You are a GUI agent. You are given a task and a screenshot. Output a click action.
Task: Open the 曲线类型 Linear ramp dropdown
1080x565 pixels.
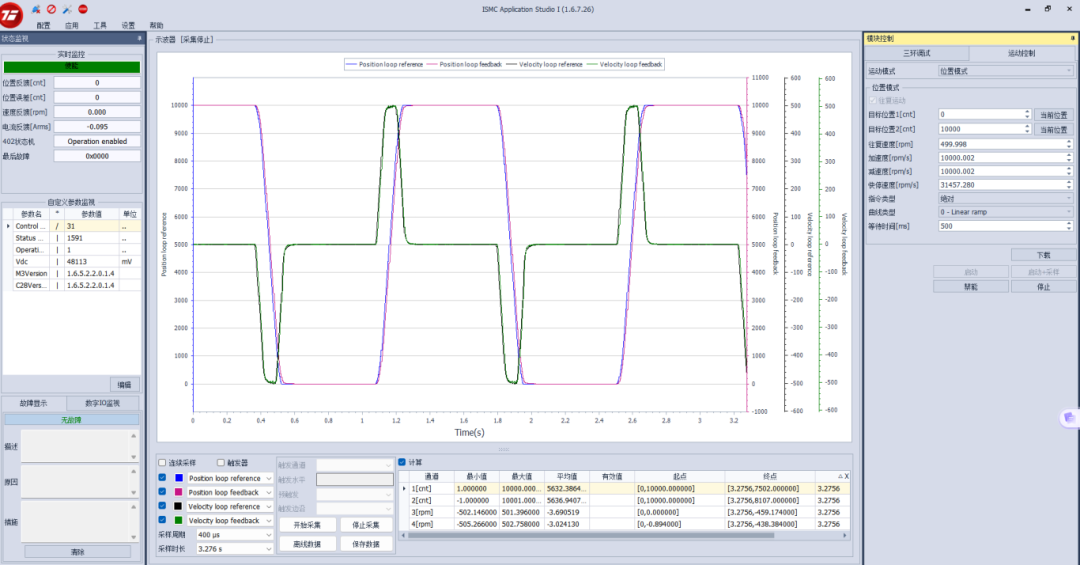click(1006, 212)
